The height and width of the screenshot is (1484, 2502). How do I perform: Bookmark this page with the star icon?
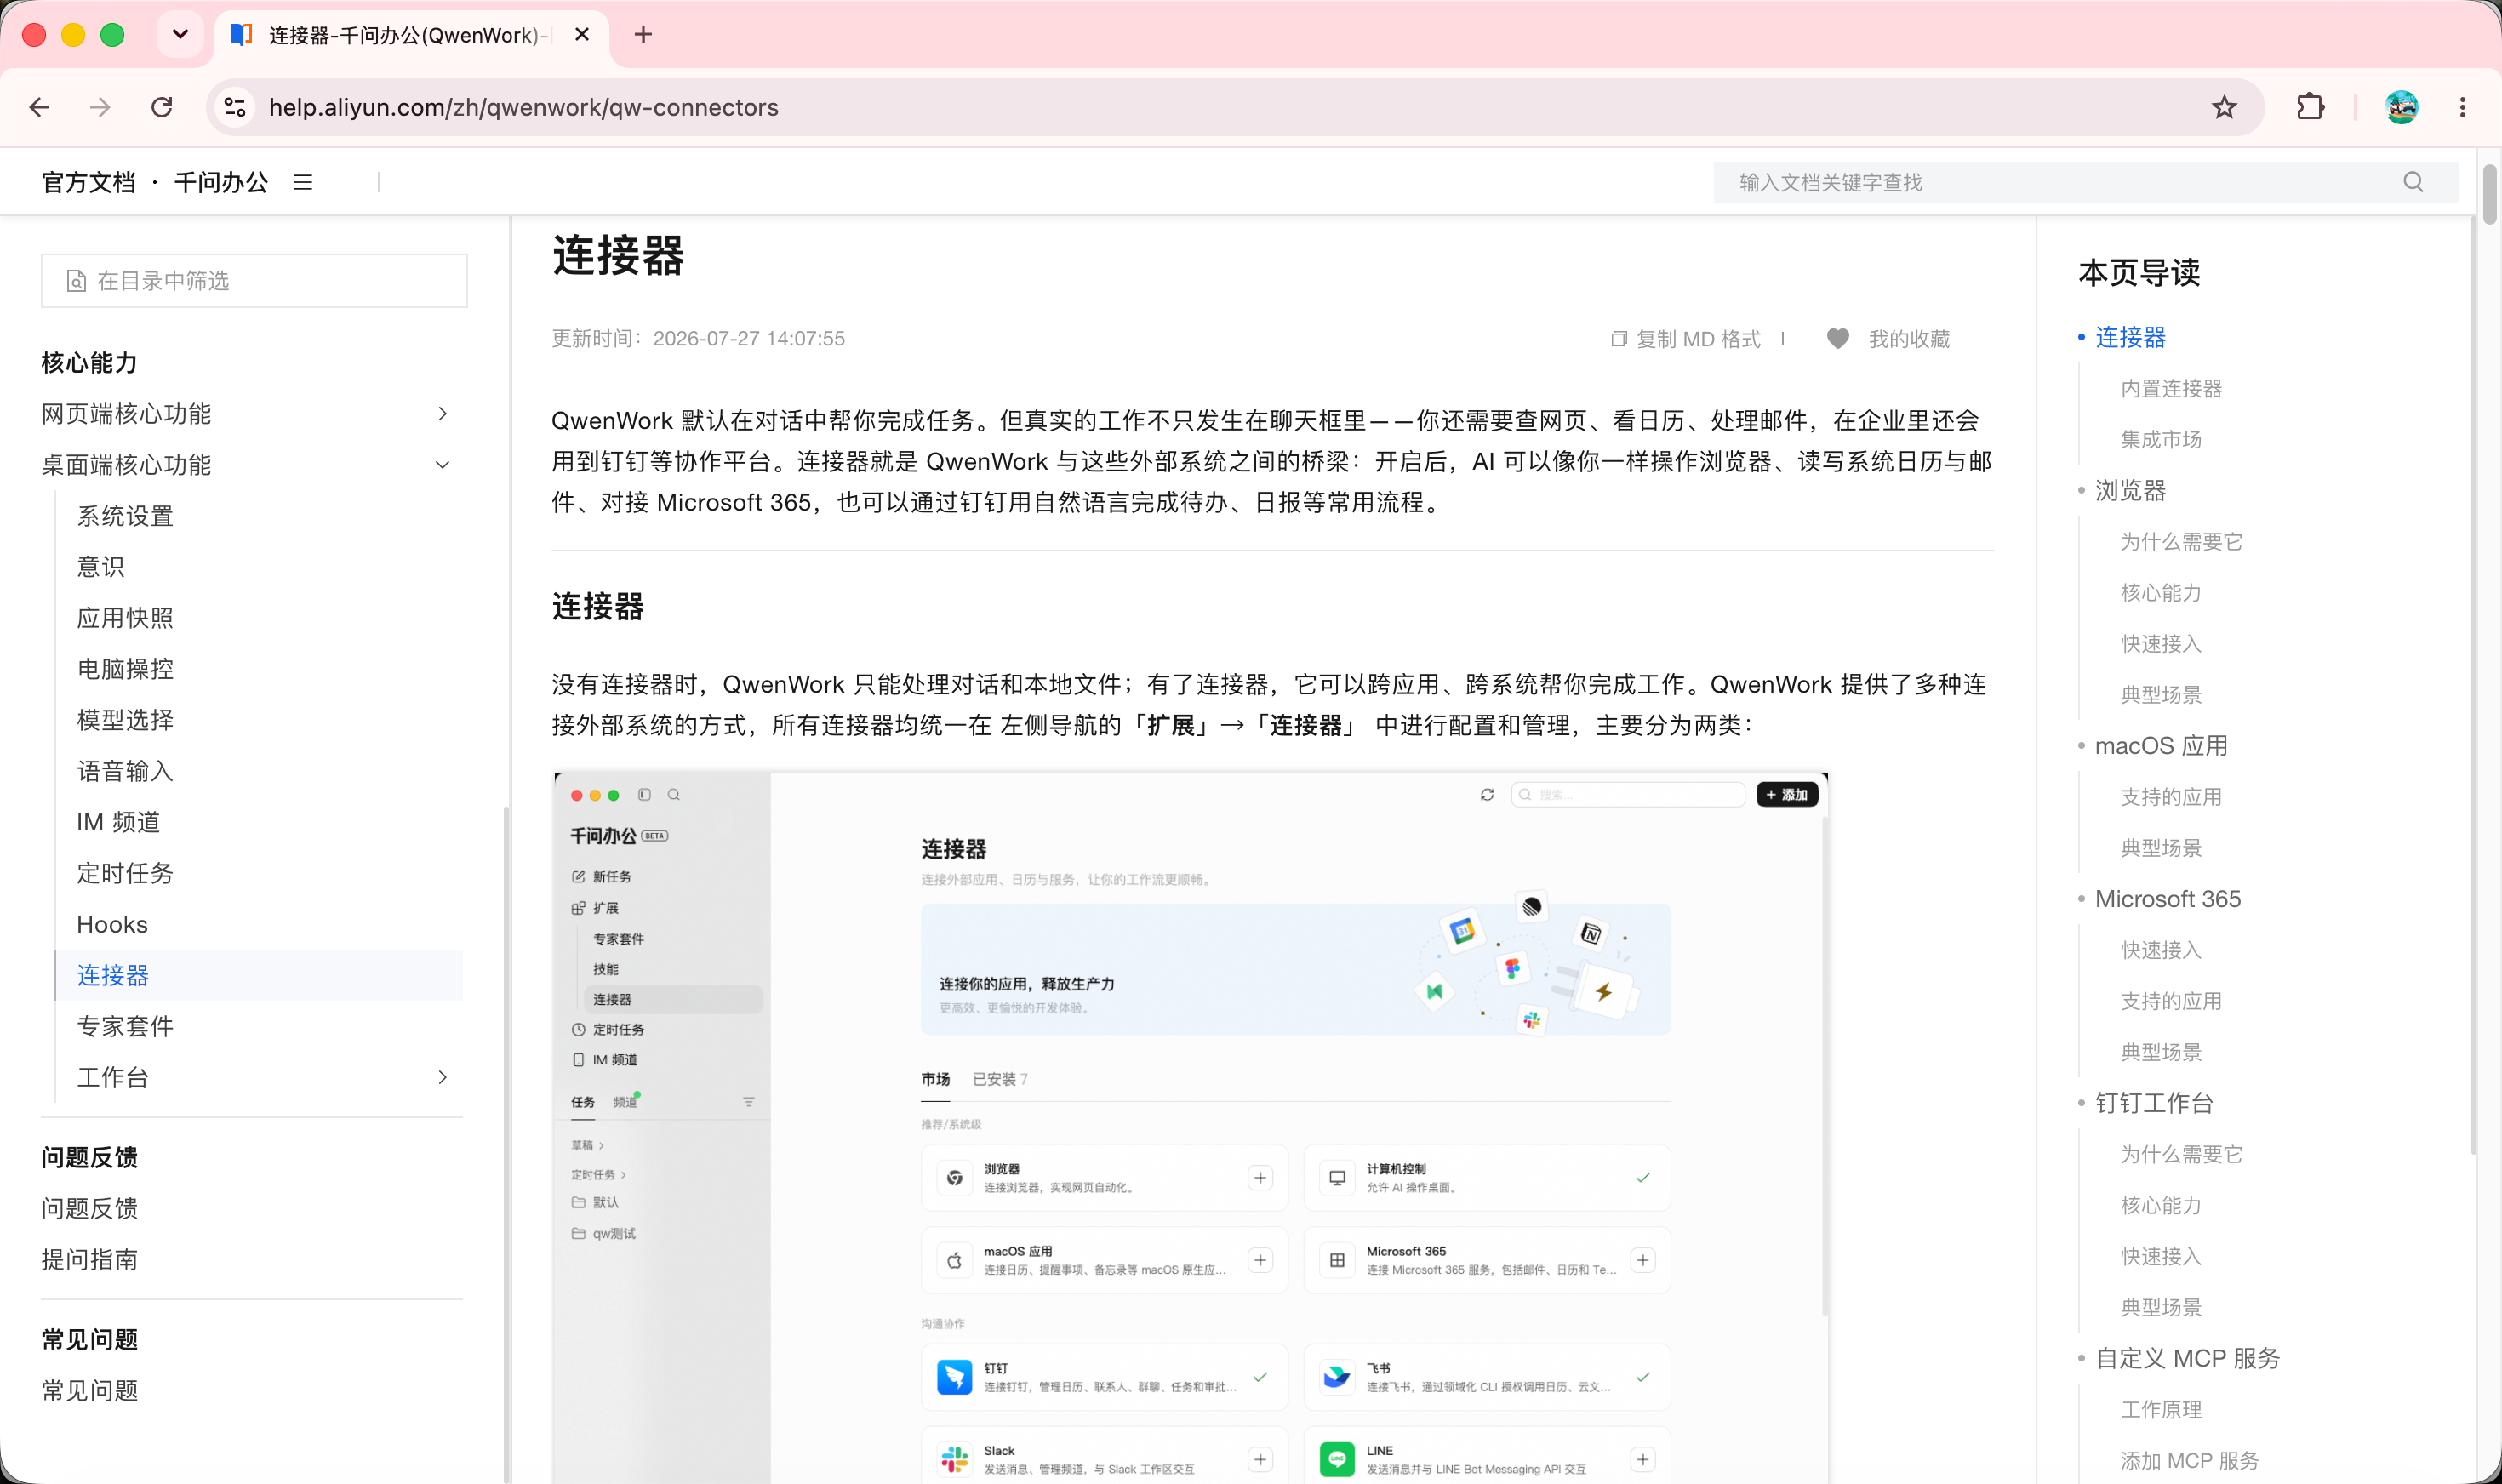click(x=2224, y=107)
